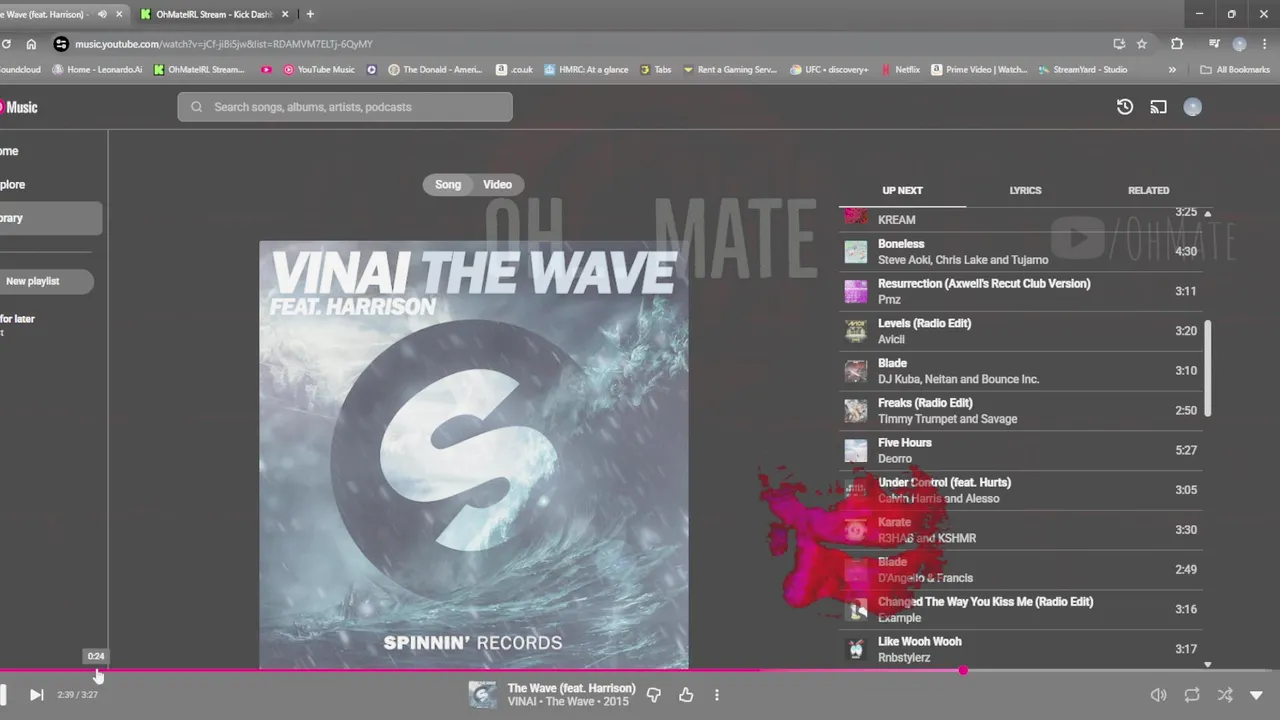Open the RELATED tab
1280x720 pixels.
point(1148,190)
